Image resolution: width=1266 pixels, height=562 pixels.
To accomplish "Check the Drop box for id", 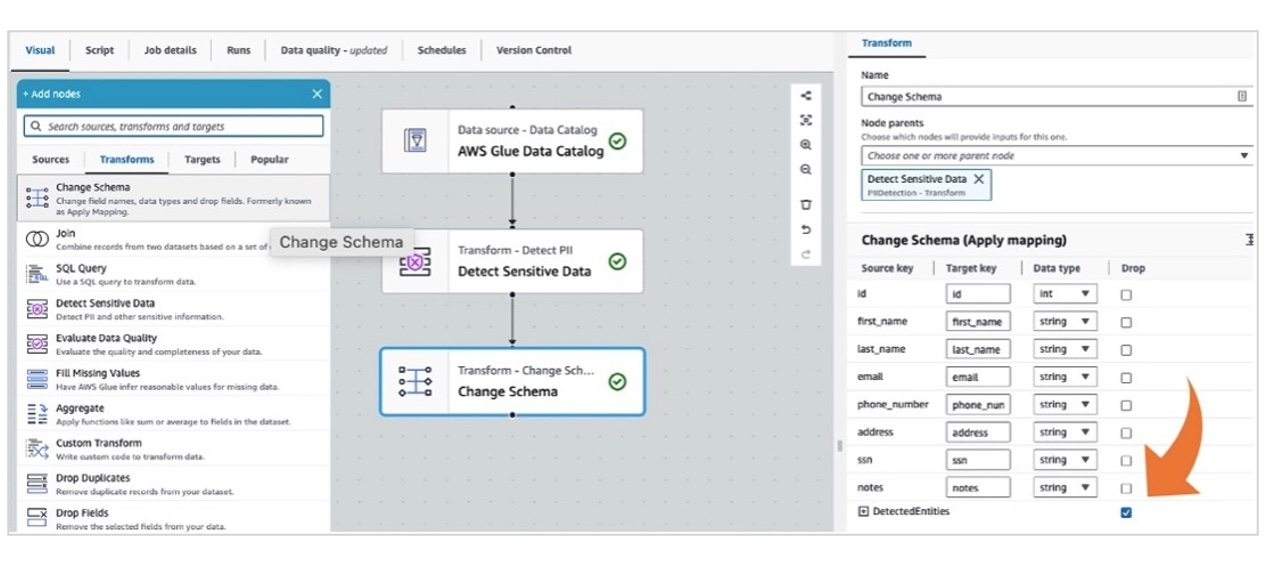I will (x=1126, y=295).
